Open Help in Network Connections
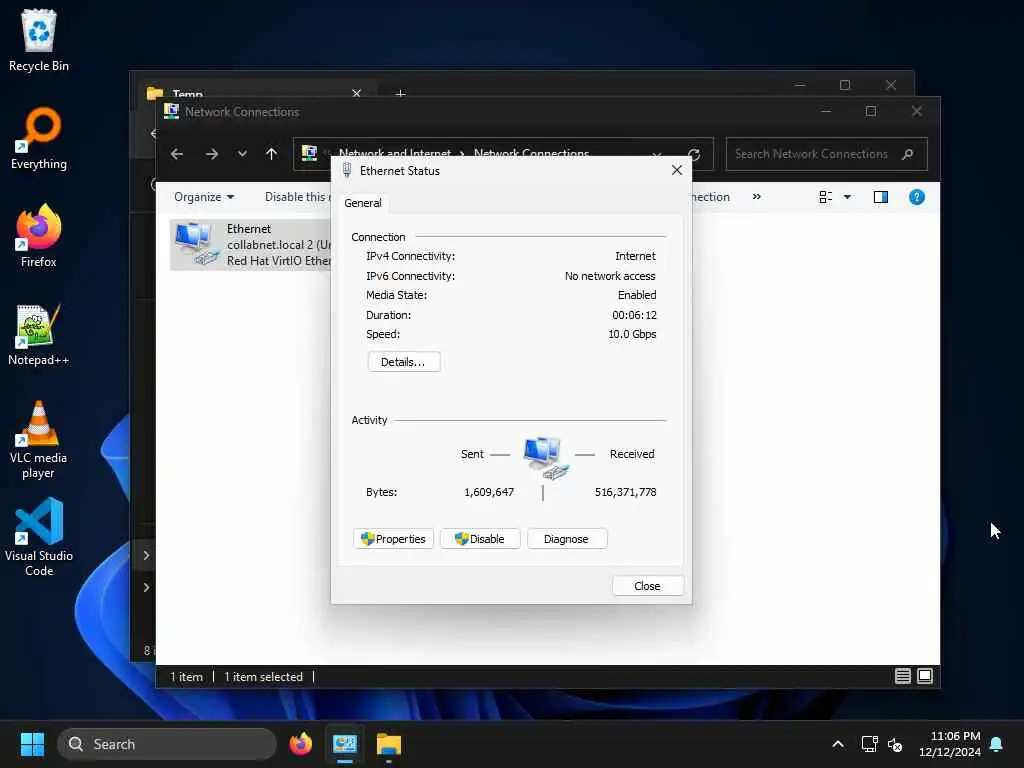Viewport: 1024px width, 768px height. (x=916, y=197)
